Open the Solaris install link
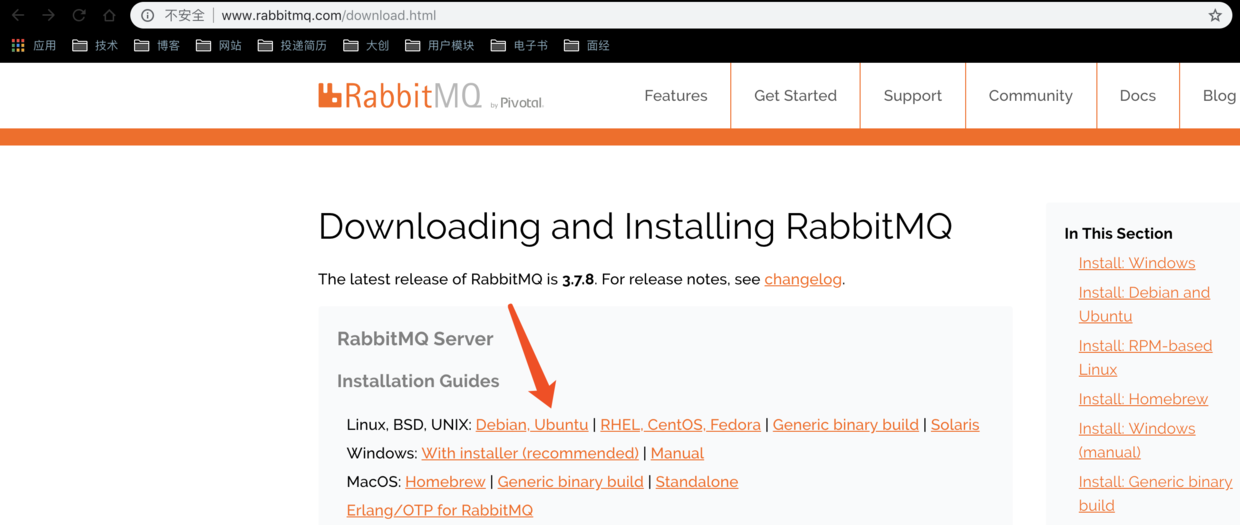 point(955,425)
